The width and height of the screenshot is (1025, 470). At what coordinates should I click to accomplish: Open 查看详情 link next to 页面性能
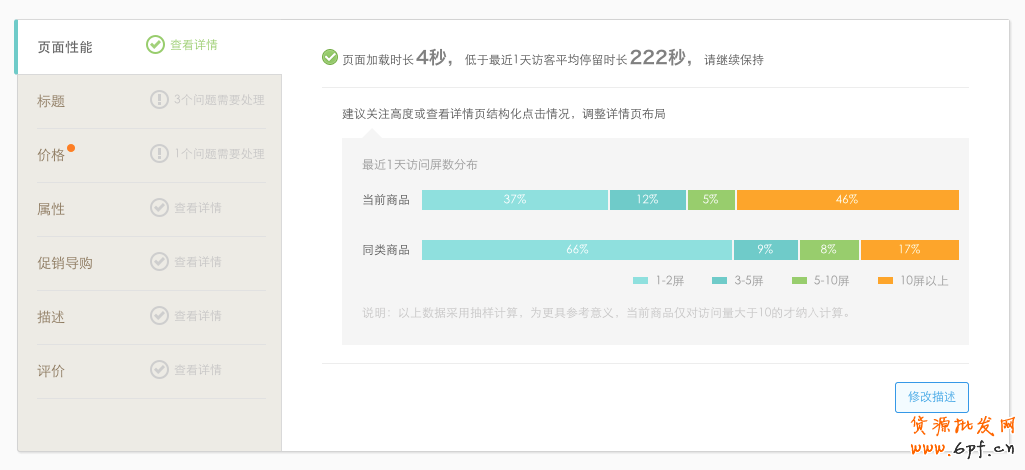(x=194, y=45)
